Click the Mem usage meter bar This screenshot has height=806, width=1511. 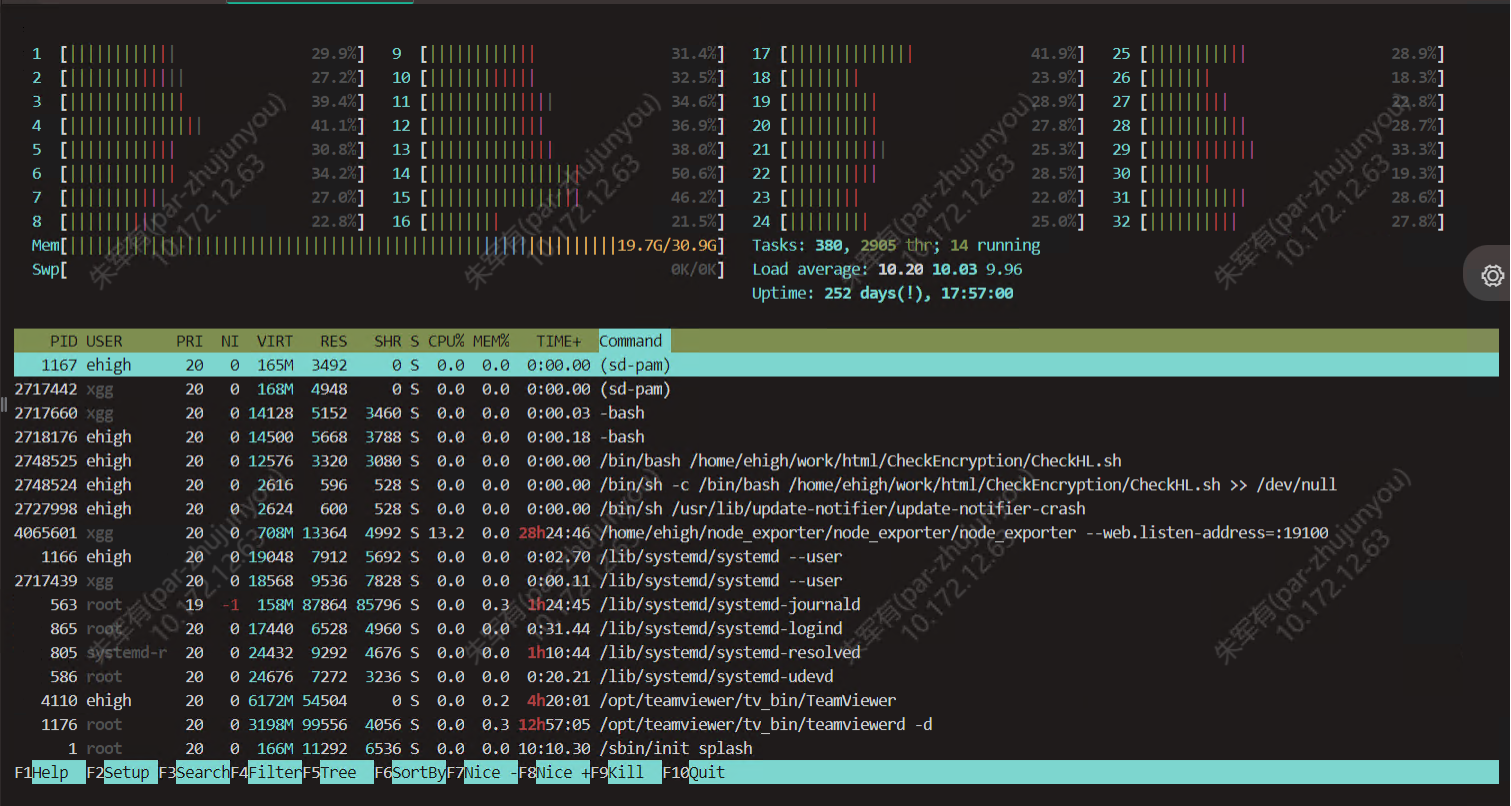(x=378, y=245)
